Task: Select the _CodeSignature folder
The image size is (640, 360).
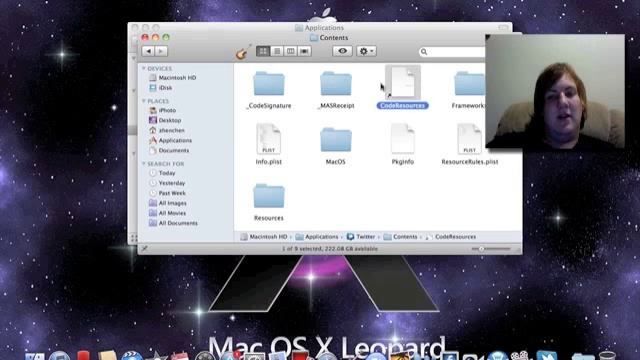Action: [x=269, y=84]
